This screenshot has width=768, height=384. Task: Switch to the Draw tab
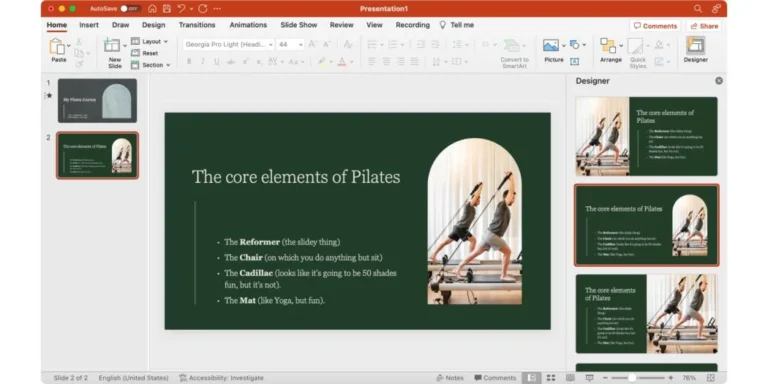coord(120,25)
